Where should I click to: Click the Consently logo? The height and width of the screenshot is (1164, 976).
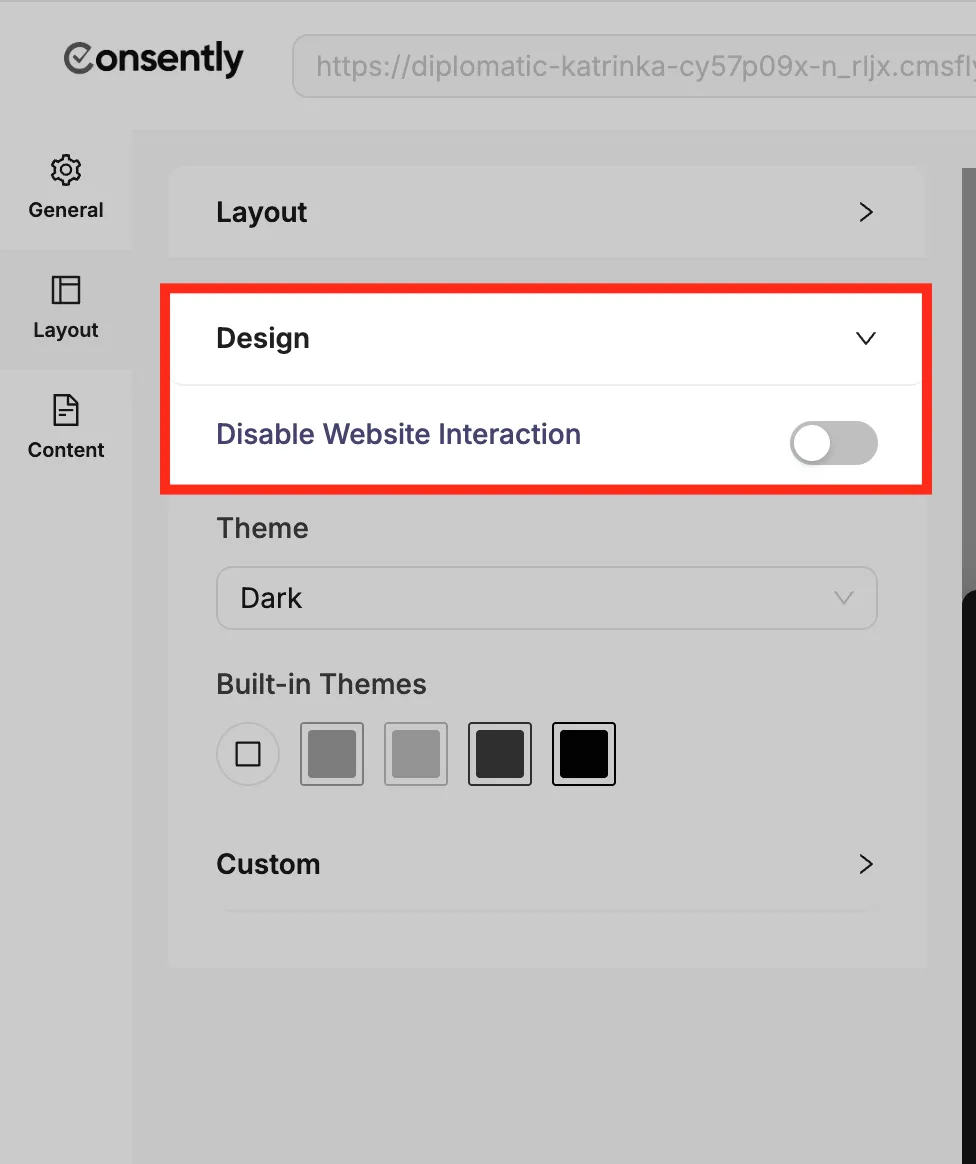click(x=152, y=60)
